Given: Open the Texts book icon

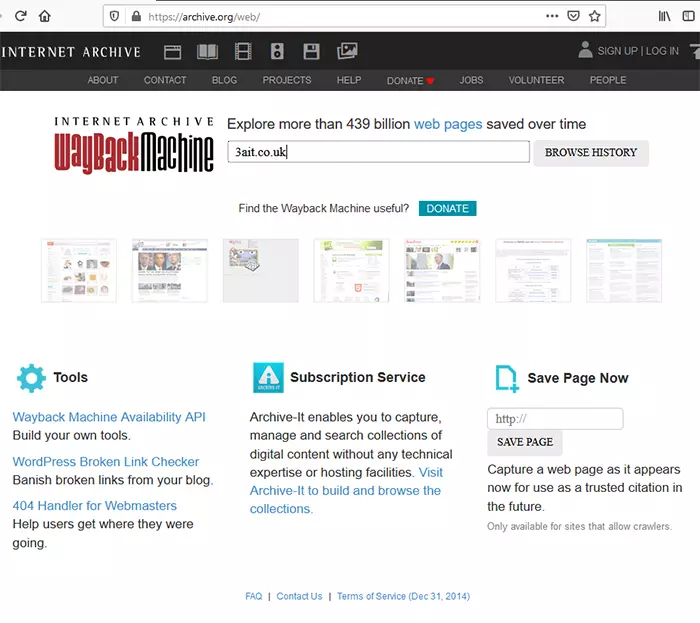Looking at the screenshot, I should coord(208,52).
